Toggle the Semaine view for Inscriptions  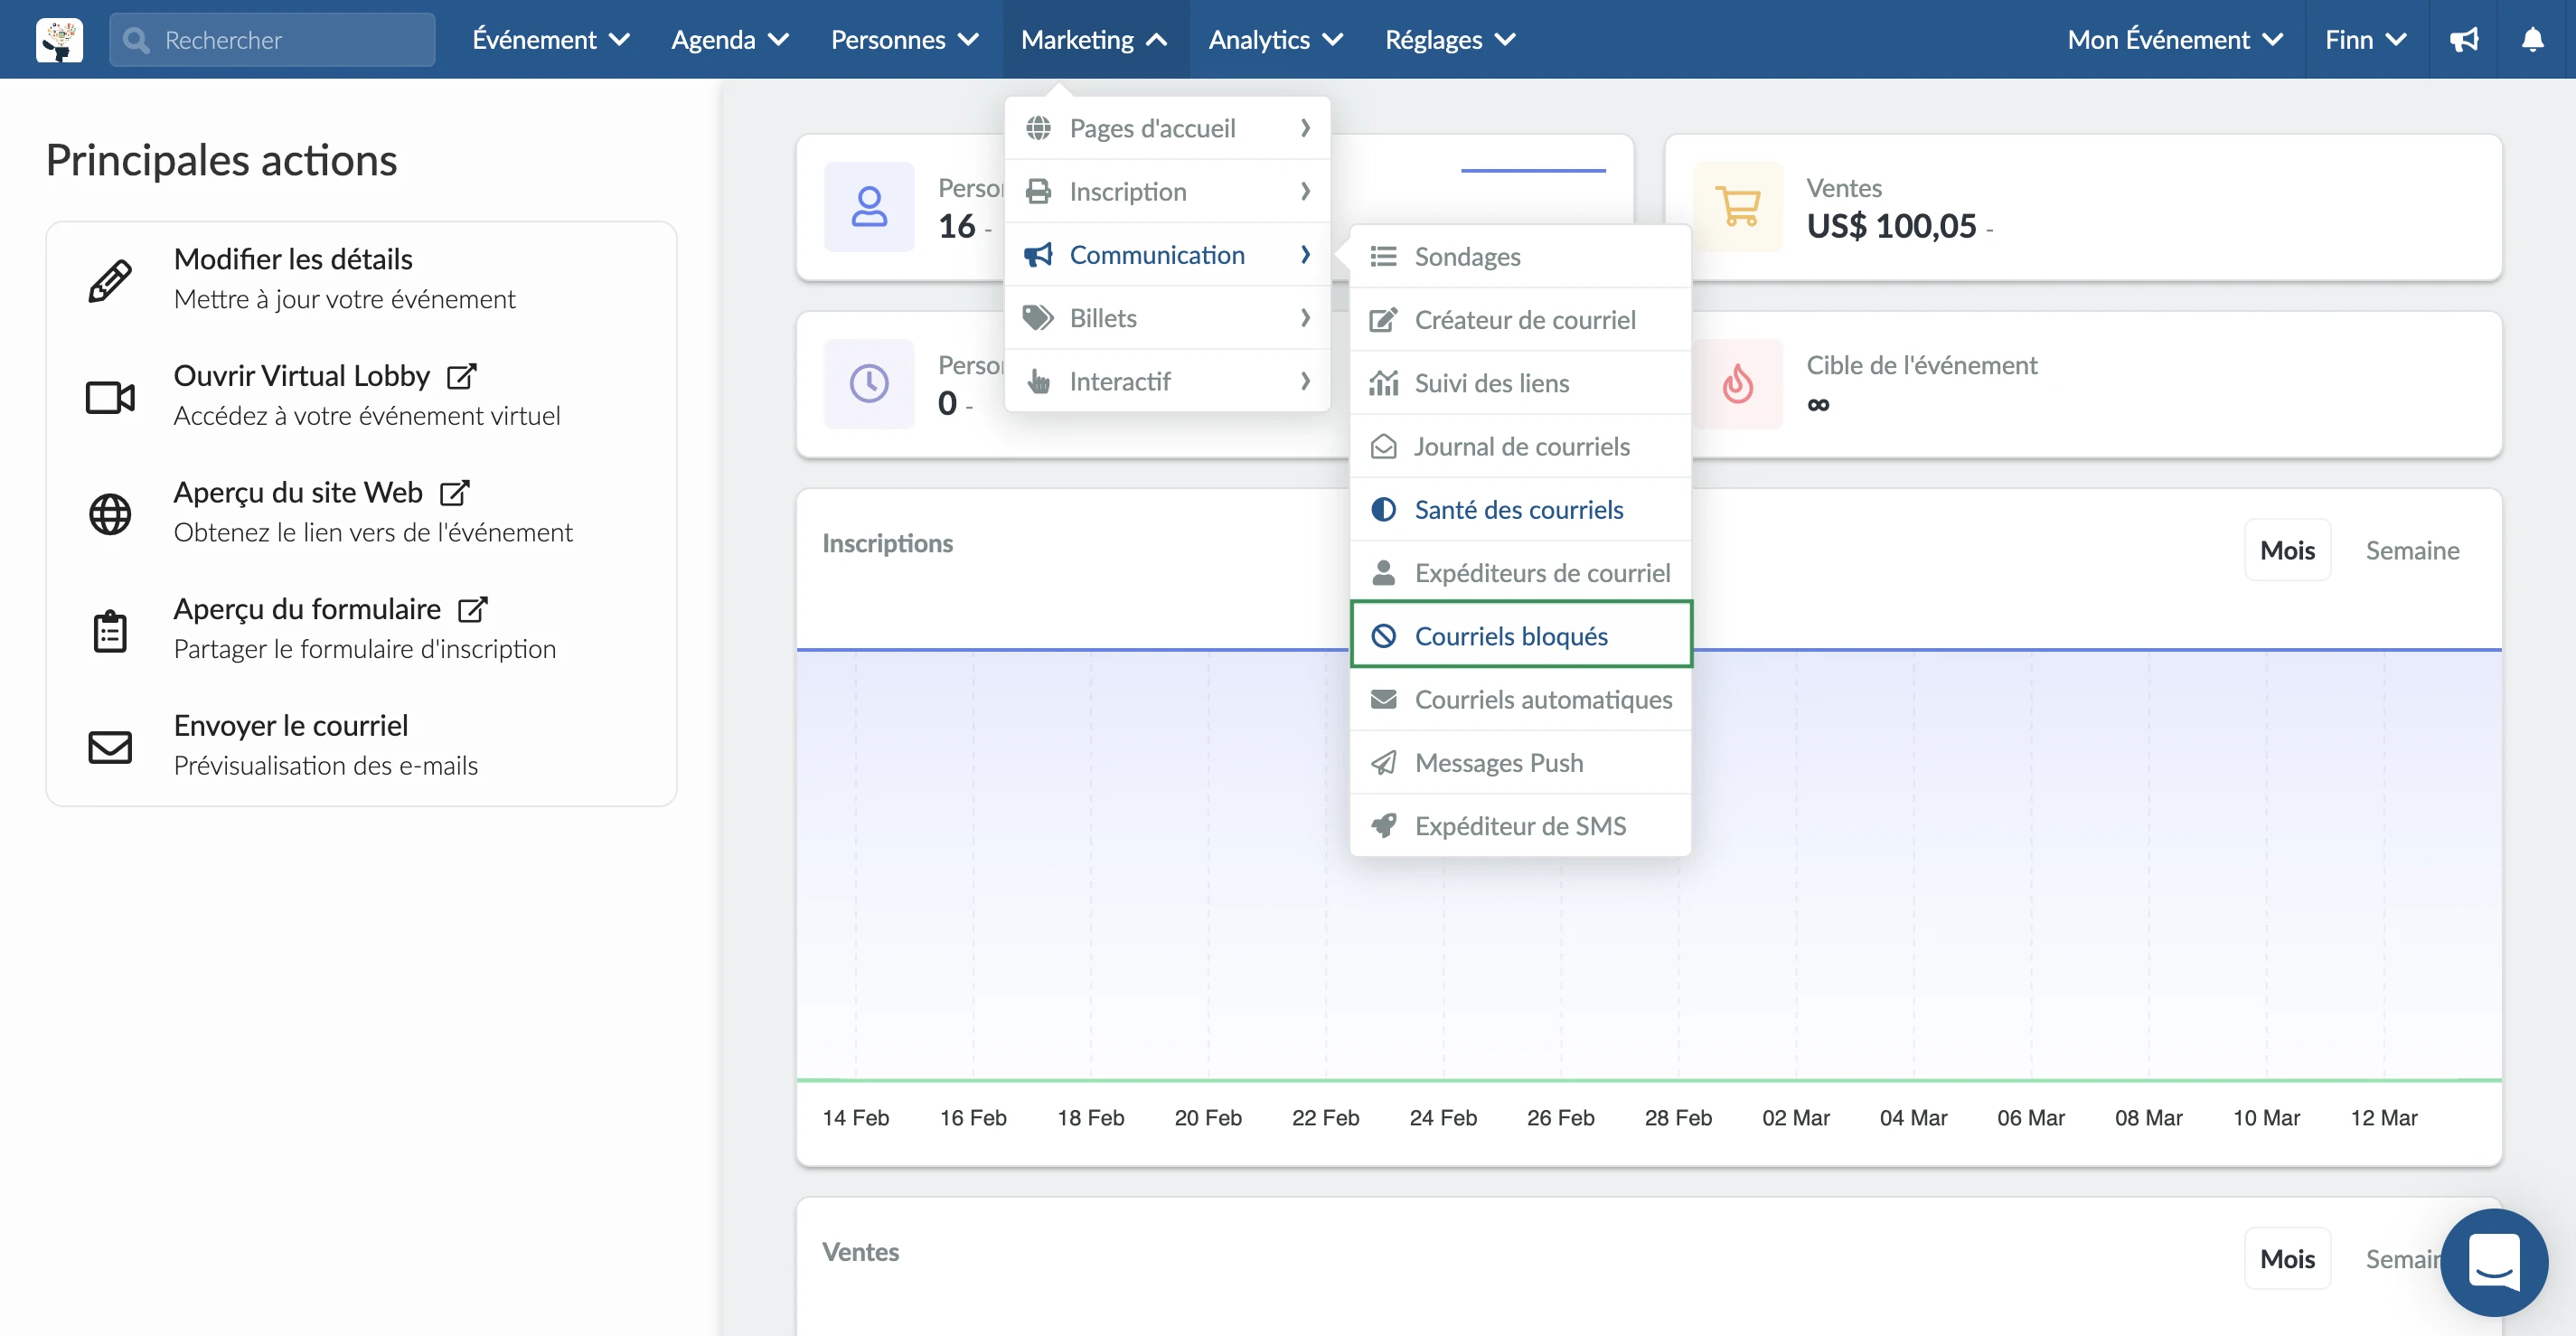(x=2412, y=549)
